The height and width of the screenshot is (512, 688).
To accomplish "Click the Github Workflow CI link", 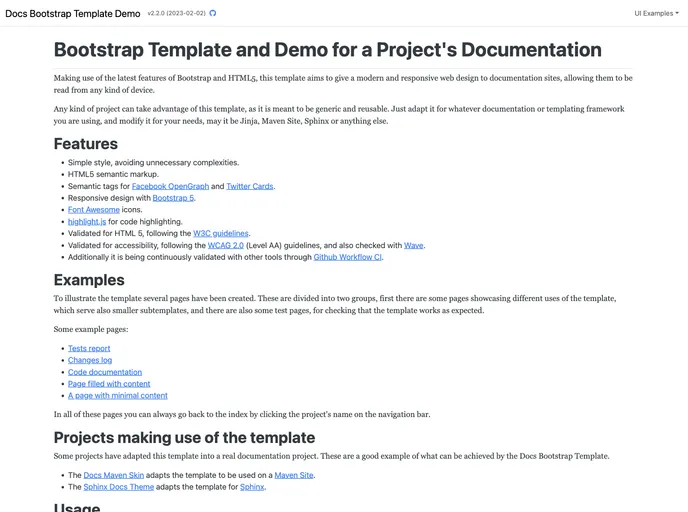I will point(348,257).
